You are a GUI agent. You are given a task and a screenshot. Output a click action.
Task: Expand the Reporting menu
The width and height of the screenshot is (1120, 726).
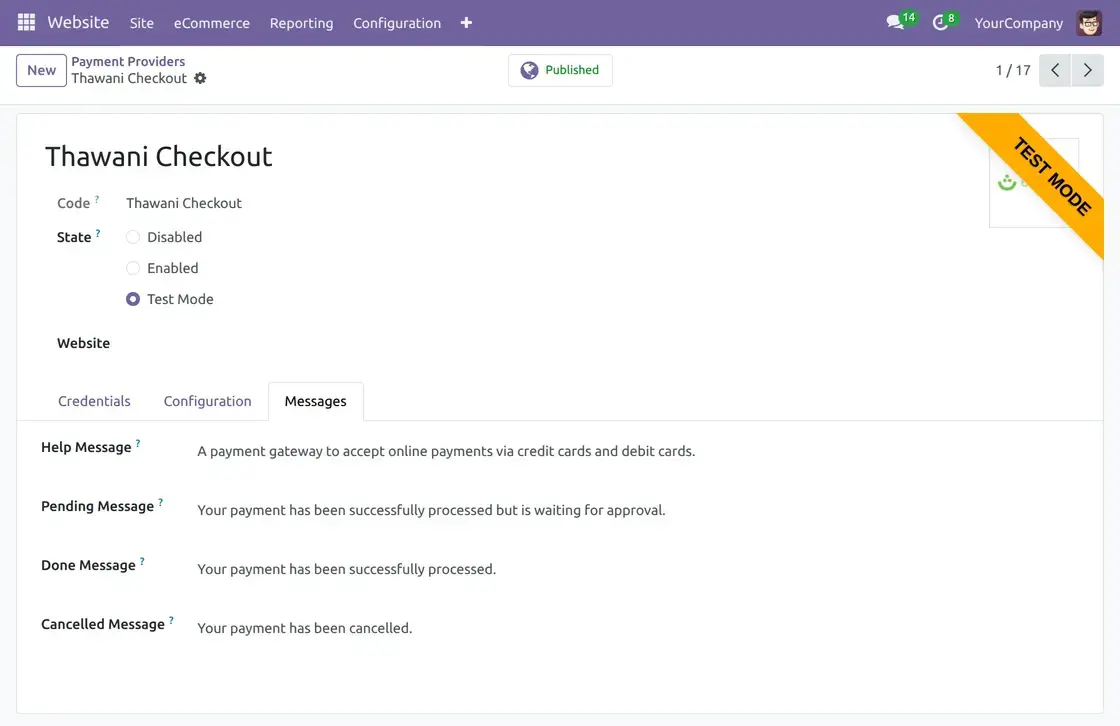[x=301, y=23]
